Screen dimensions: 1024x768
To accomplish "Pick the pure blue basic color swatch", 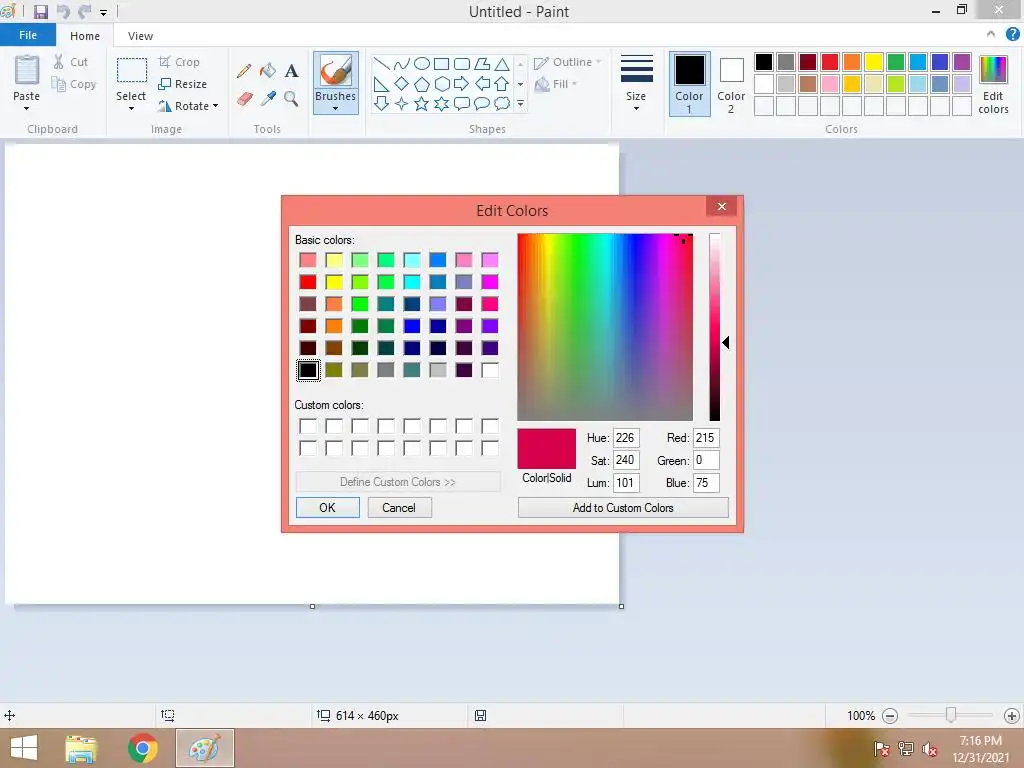I will (x=412, y=326).
